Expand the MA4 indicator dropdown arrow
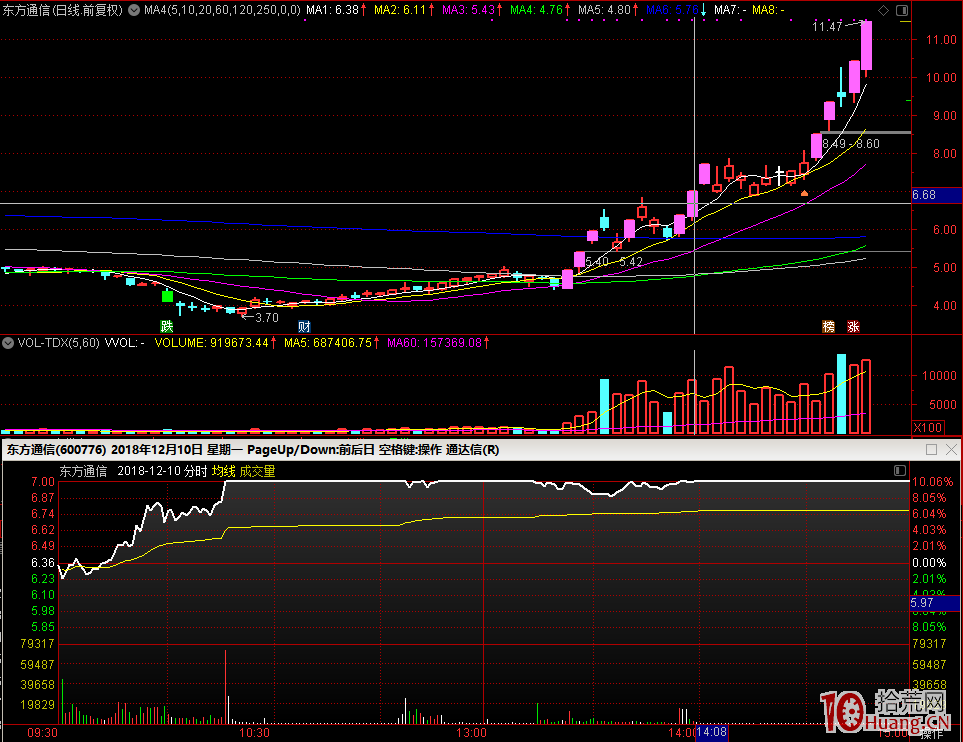963x742 pixels. [x=135, y=10]
